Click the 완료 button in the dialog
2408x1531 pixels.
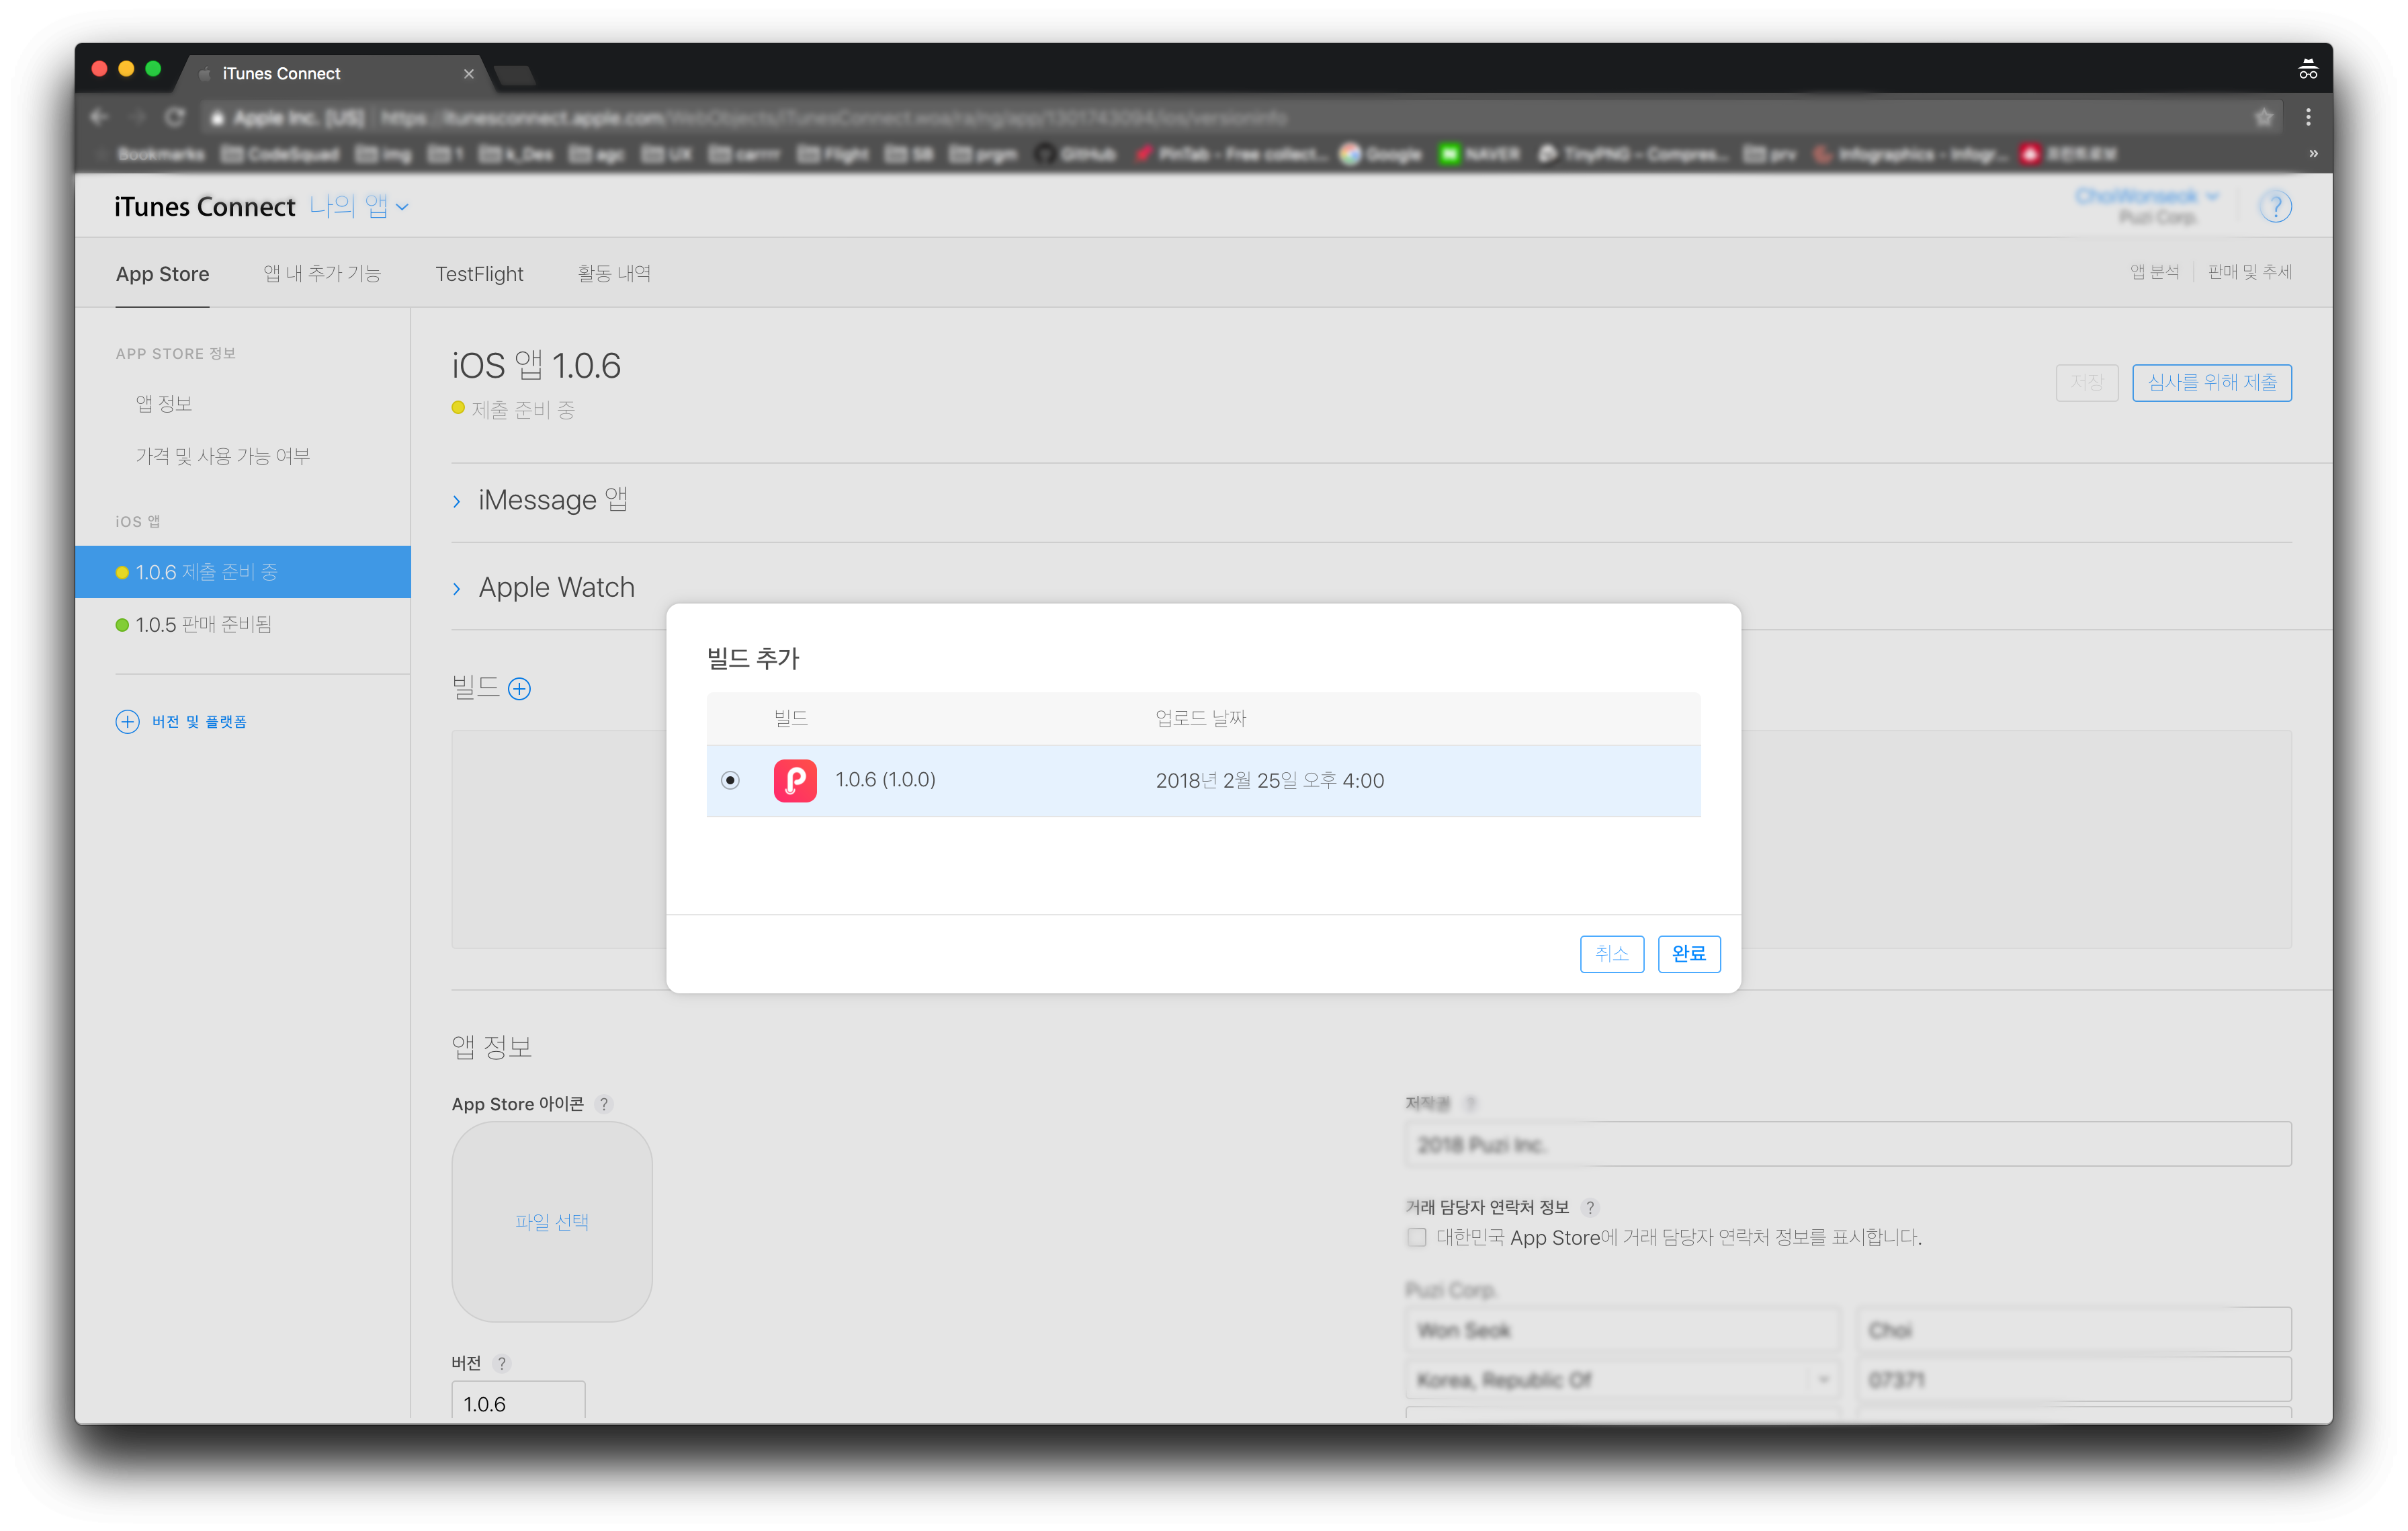pyautogui.click(x=1688, y=953)
